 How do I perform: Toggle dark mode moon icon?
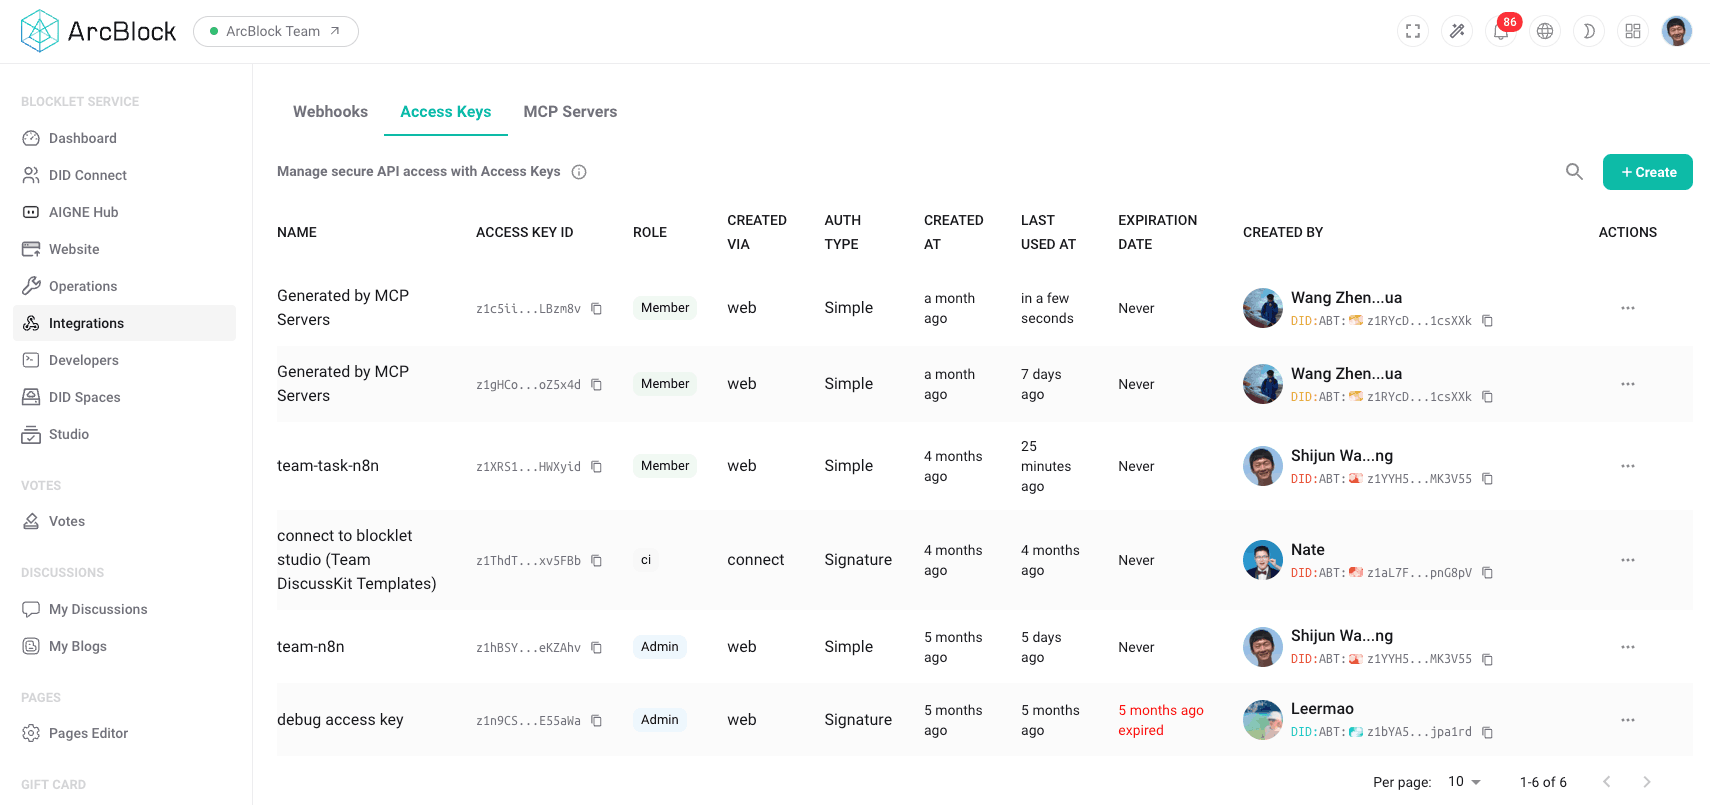tap(1589, 31)
